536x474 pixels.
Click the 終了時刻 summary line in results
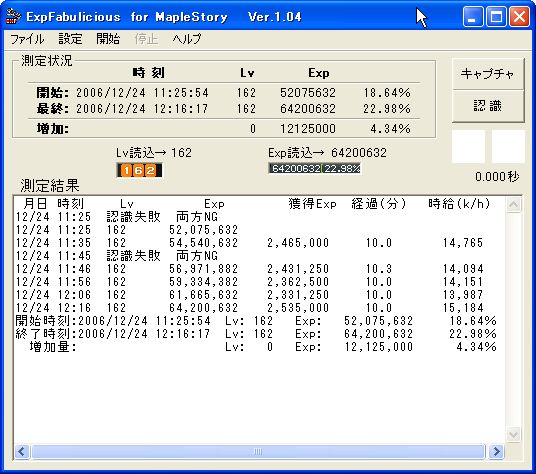point(256,334)
